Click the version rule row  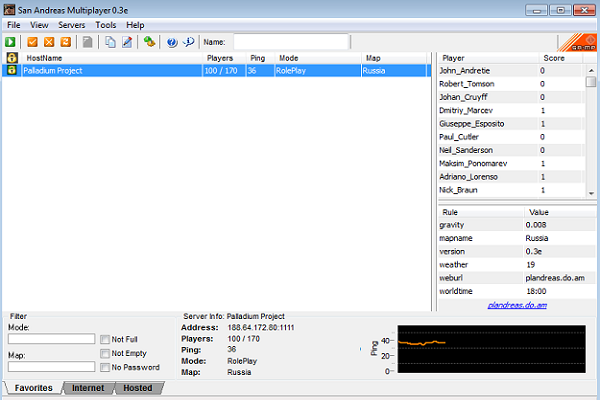coord(517,251)
